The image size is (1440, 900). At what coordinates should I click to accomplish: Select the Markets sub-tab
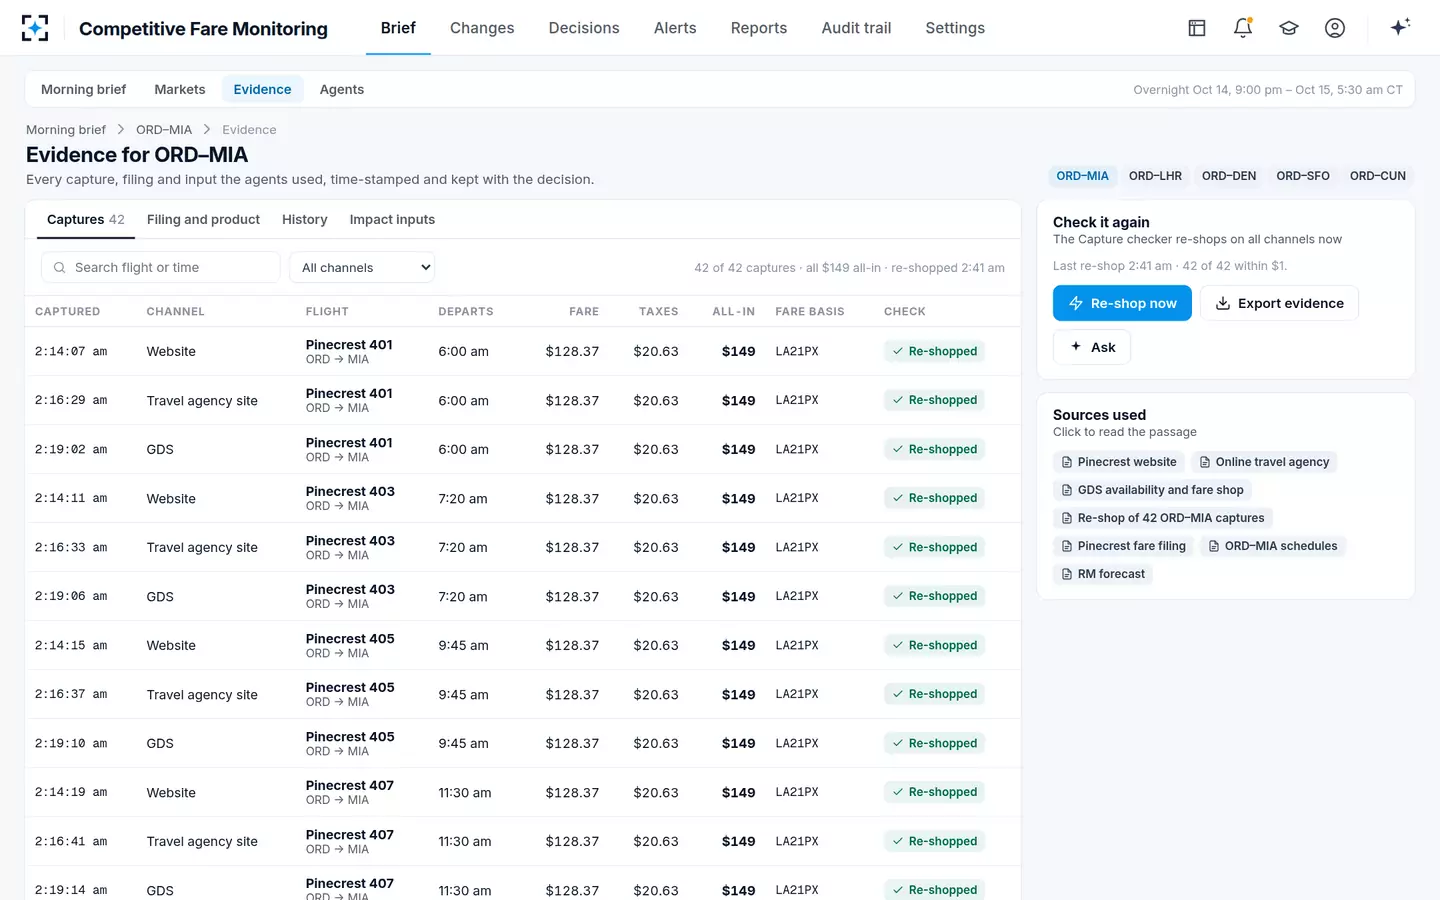coord(180,89)
